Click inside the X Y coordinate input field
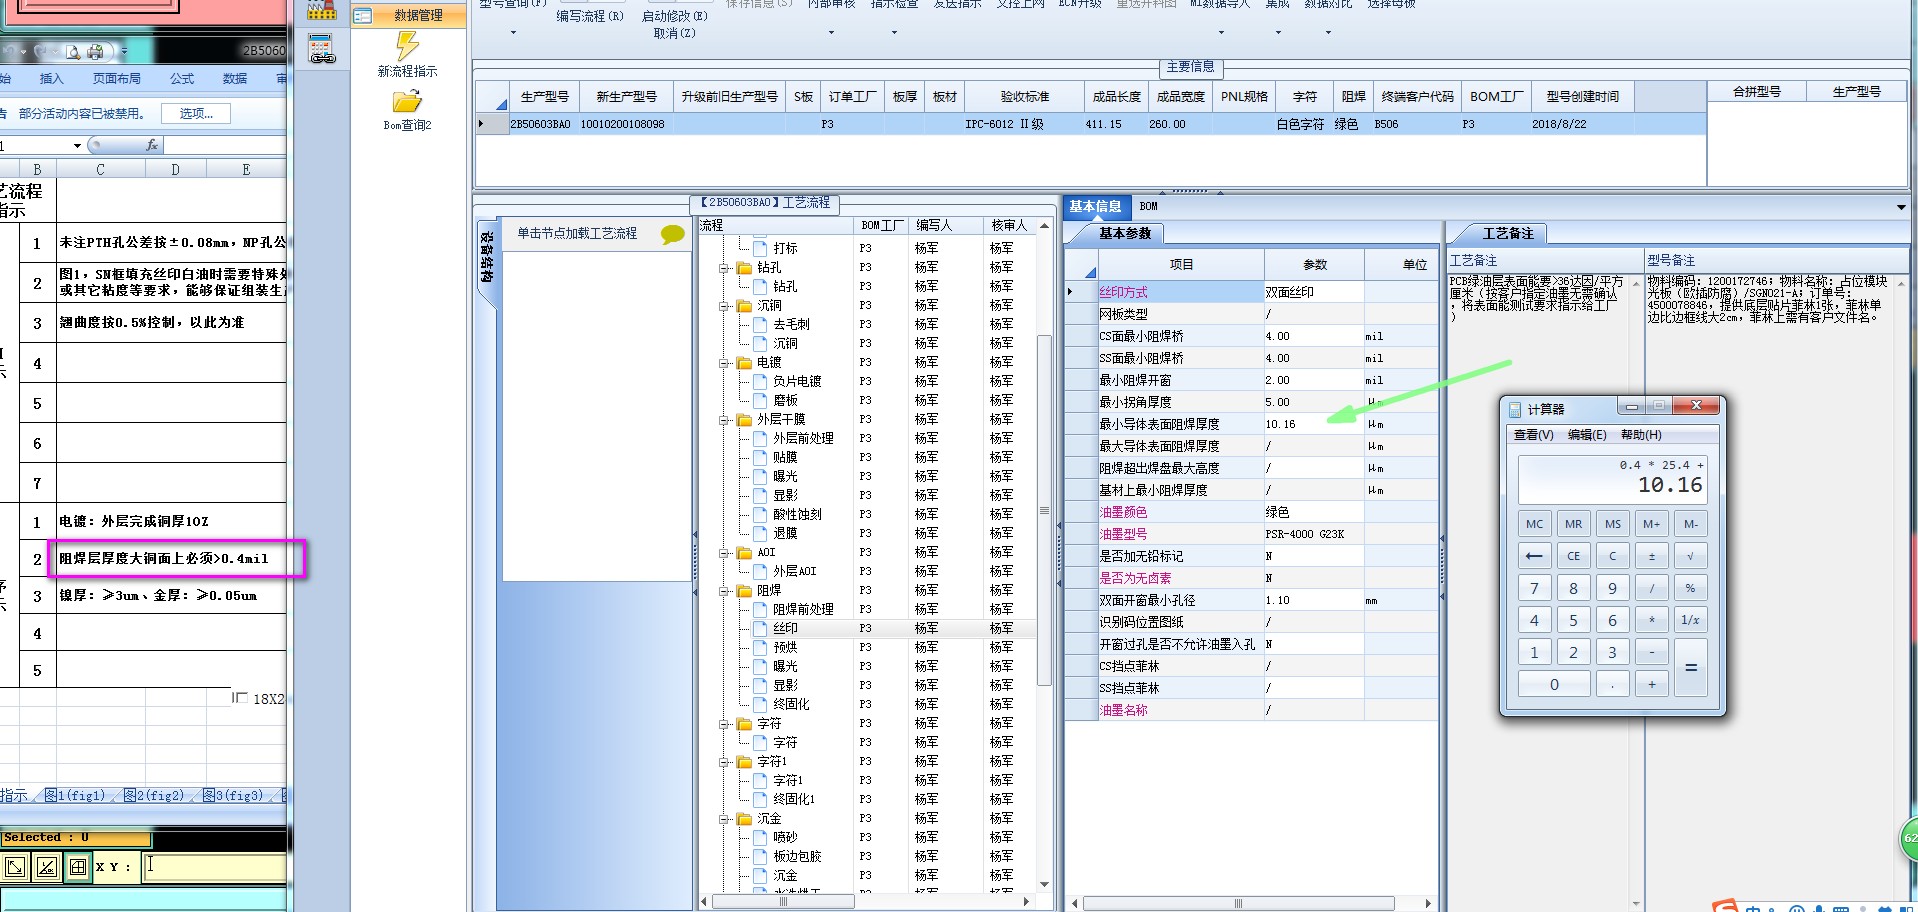The height and width of the screenshot is (912, 1918). (x=212, y=867)
